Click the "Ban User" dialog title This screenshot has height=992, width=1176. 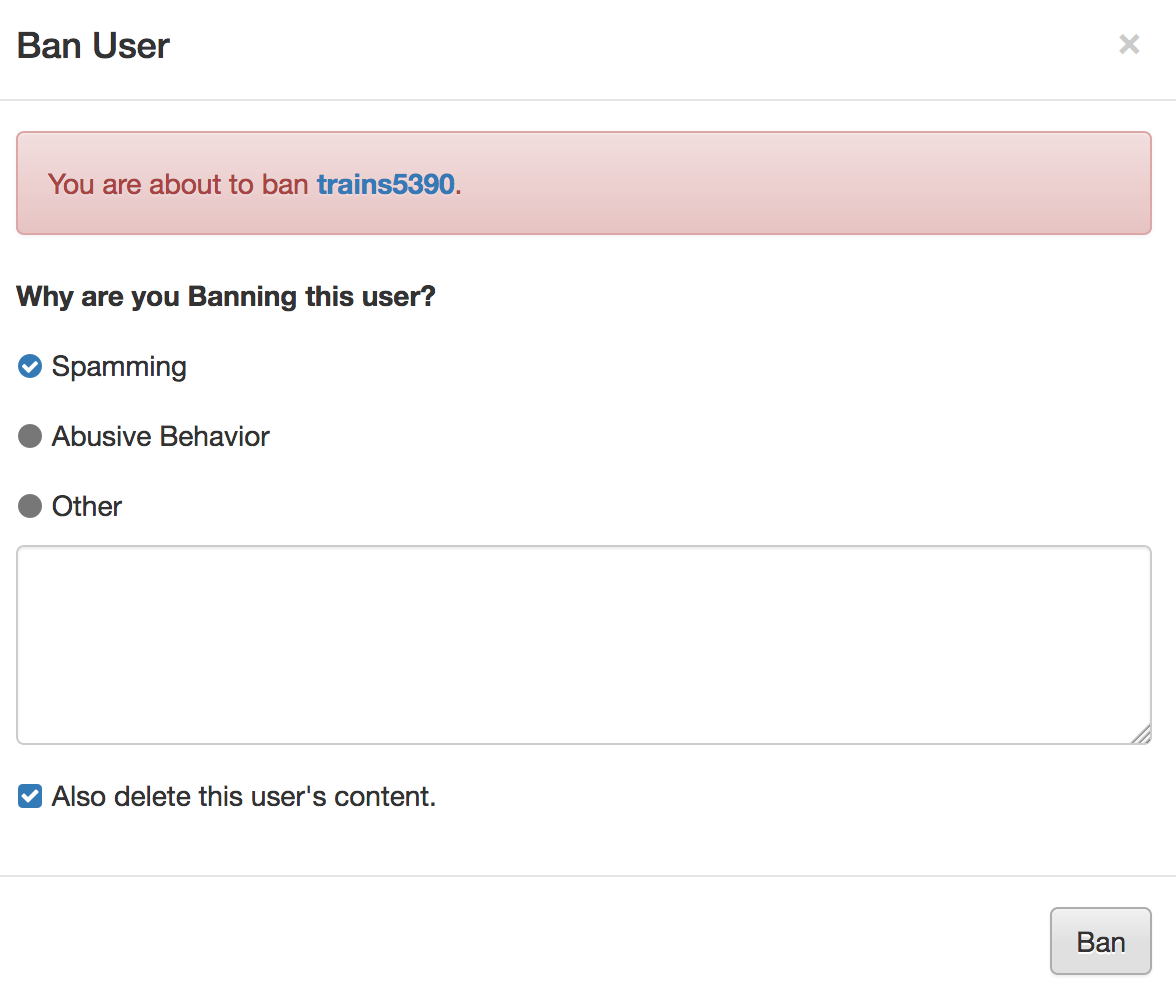click(x=93, y=46)
